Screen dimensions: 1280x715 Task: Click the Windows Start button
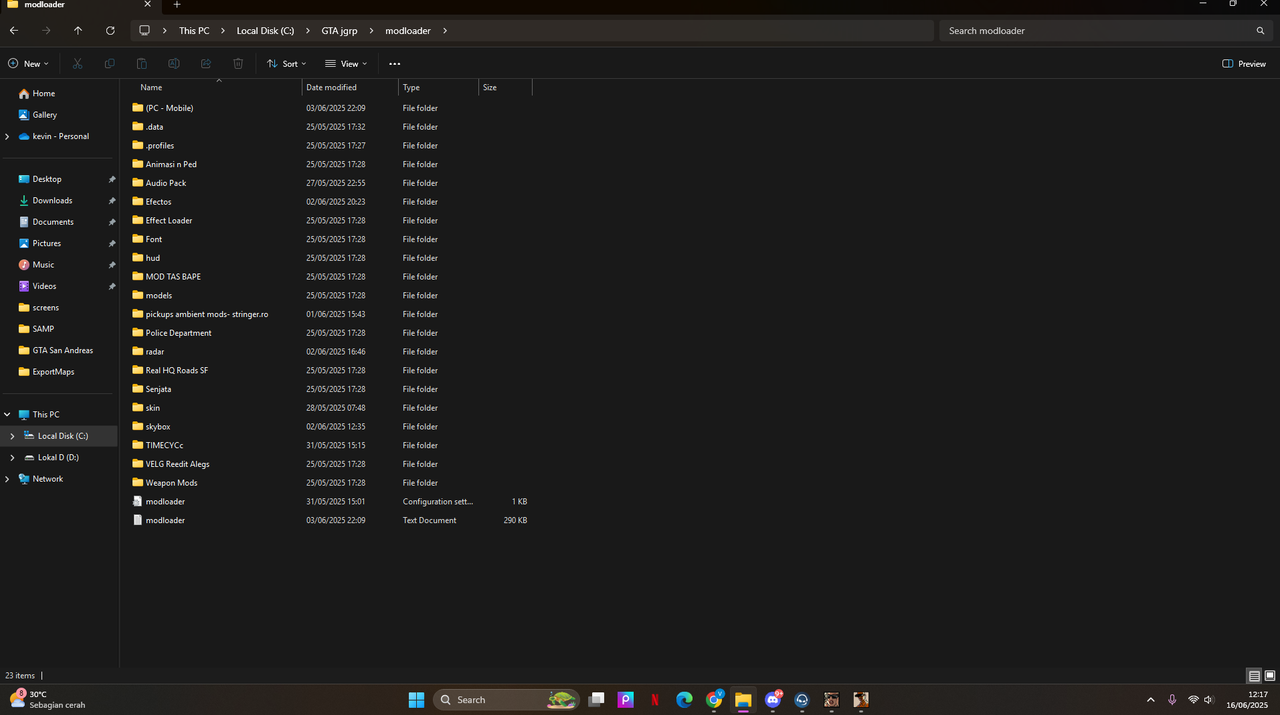(416, 700)
